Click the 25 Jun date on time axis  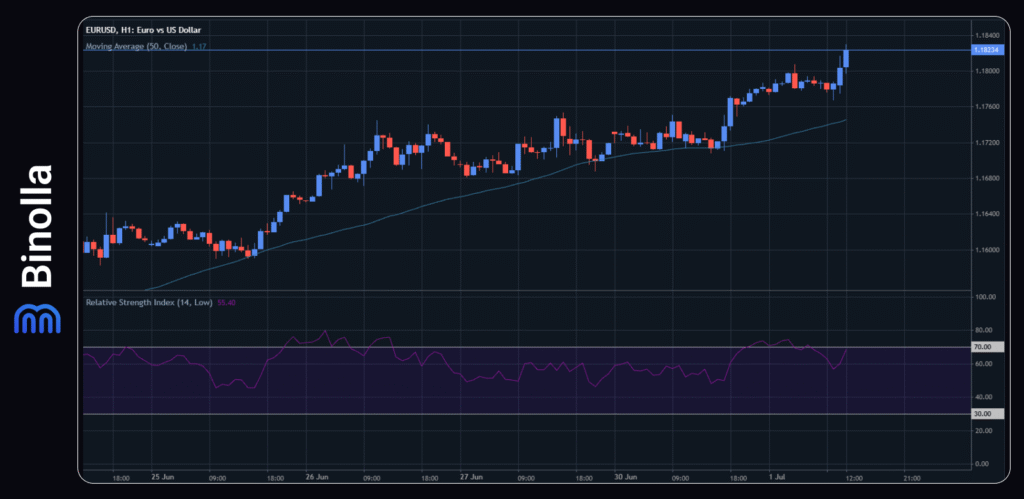[163, 477]
